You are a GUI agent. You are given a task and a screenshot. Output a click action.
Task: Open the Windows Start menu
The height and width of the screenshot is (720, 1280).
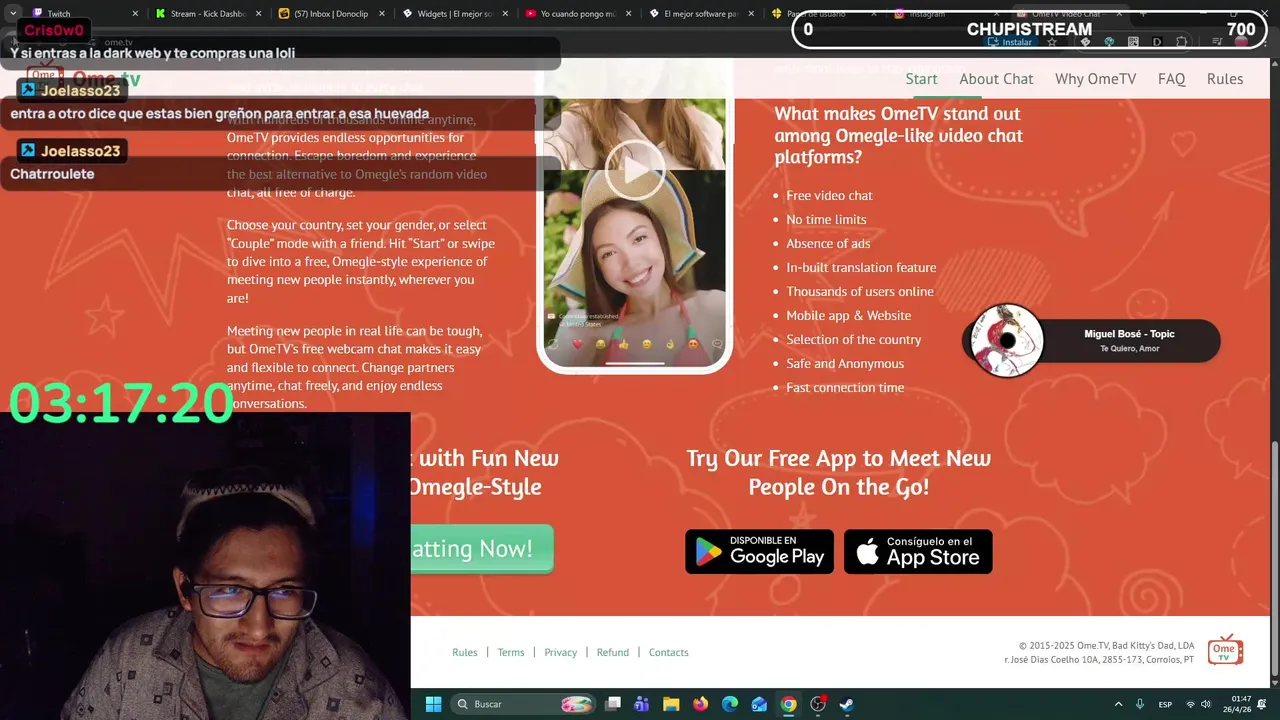[433, 704]
